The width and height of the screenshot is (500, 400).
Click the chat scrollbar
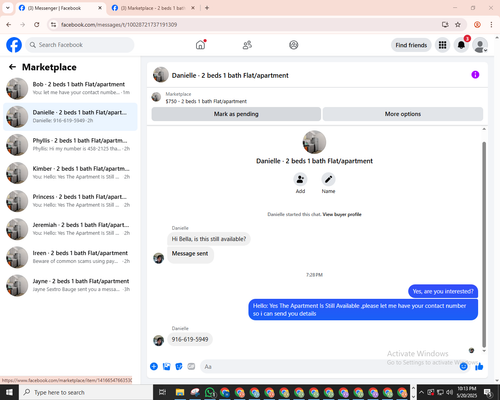pyautogui.click(x=484, y=245)
